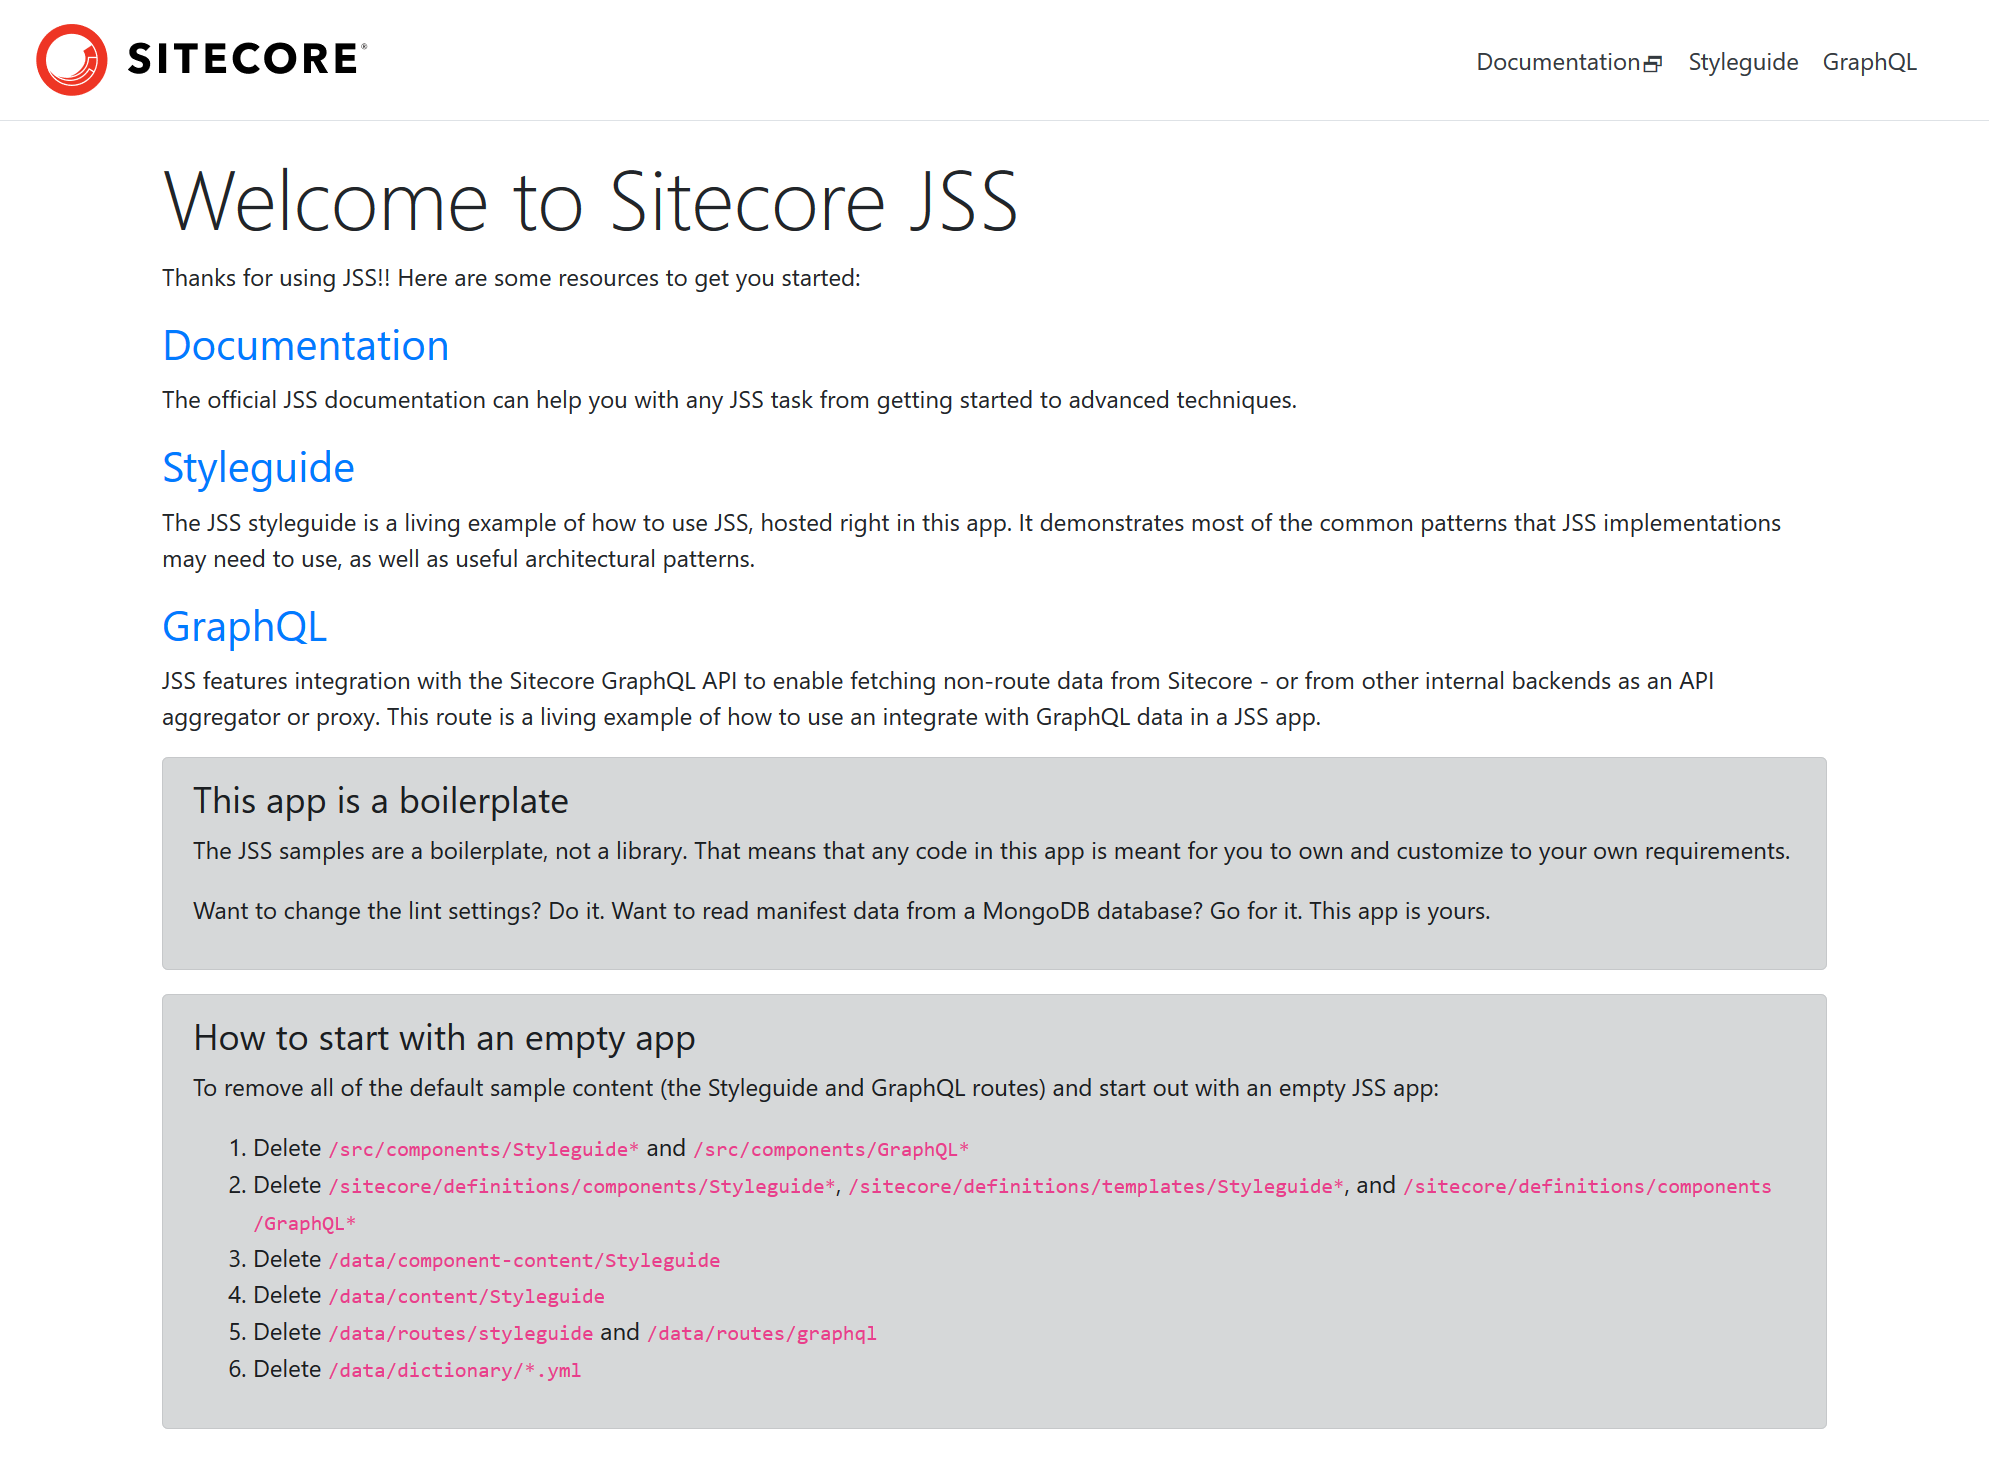Click the 'The JSS styleguide is a living example' paragraph

click(971, 541)
